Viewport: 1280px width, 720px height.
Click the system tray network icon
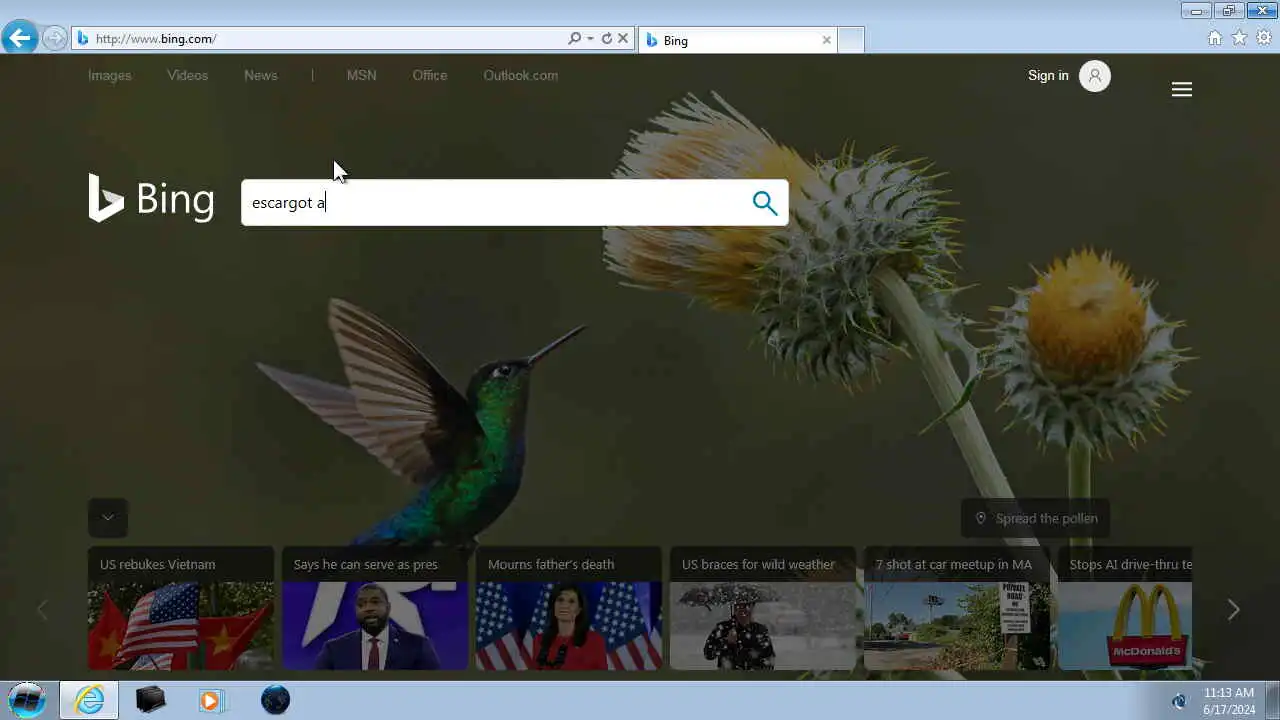coord(1178,701)
